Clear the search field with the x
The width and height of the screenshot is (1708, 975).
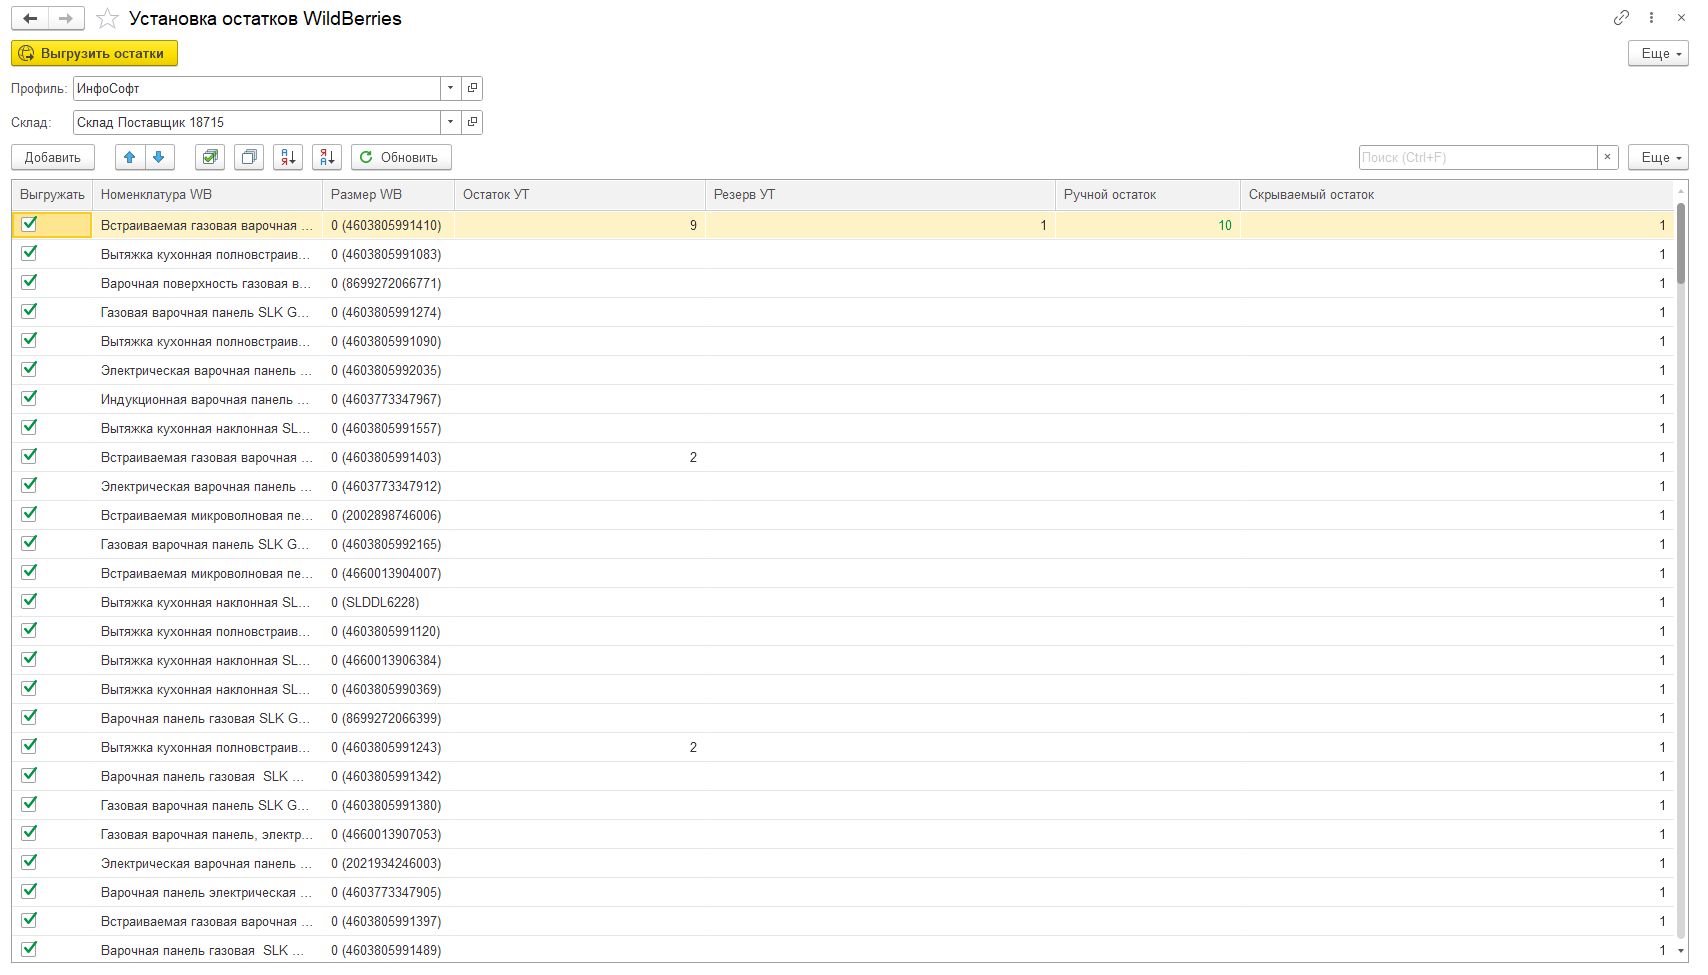[x=1608, y=157]
